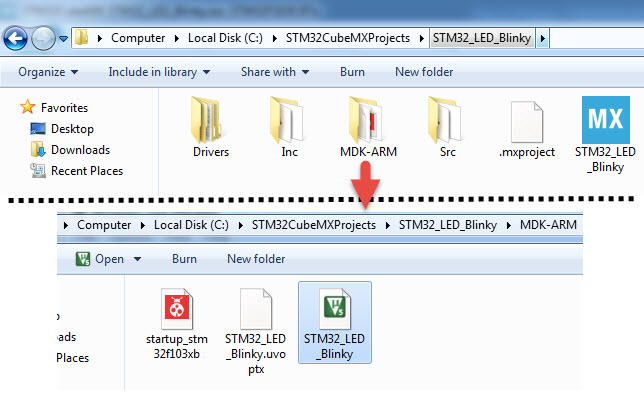Select the STM32_LED_Blinky Keil uVision project file

click(x=335, y=323)
